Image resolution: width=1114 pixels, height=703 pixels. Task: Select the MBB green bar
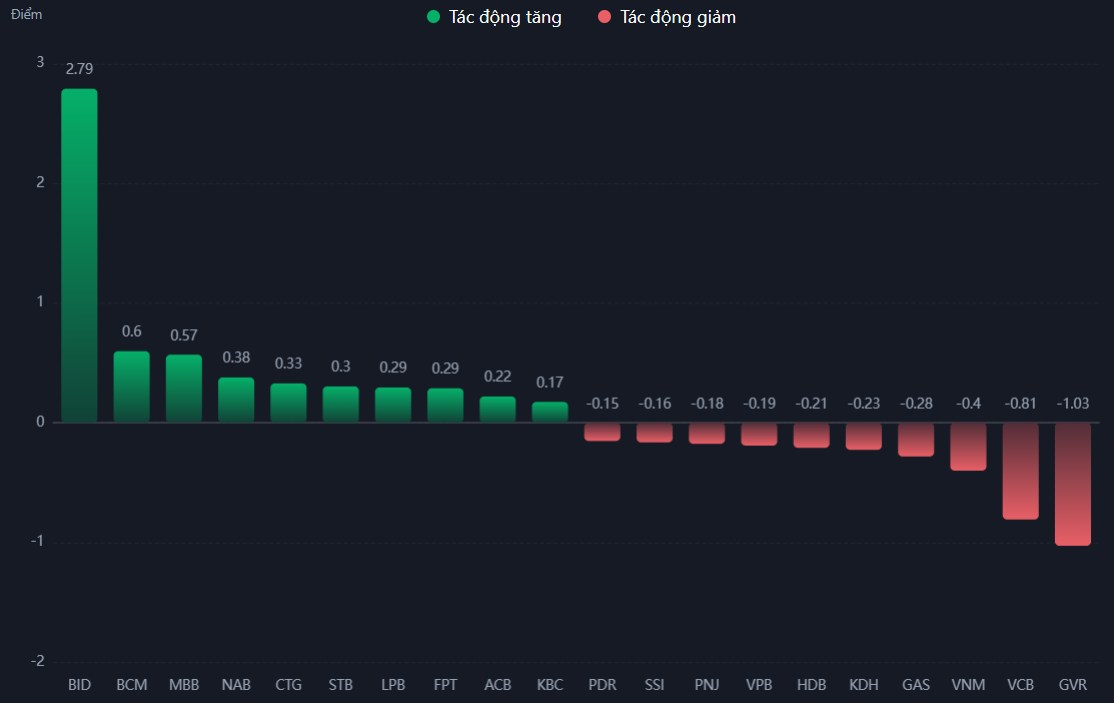point(184,388)
